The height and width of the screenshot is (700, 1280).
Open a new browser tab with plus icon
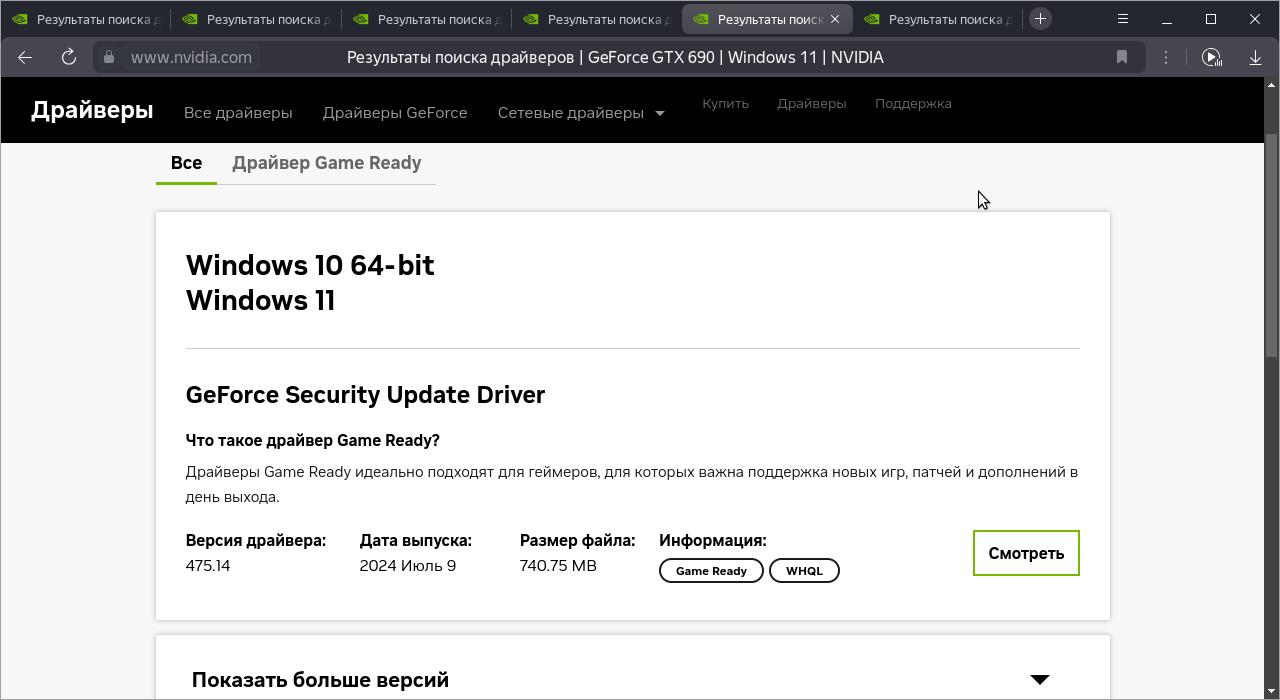tap(1040, 19)
